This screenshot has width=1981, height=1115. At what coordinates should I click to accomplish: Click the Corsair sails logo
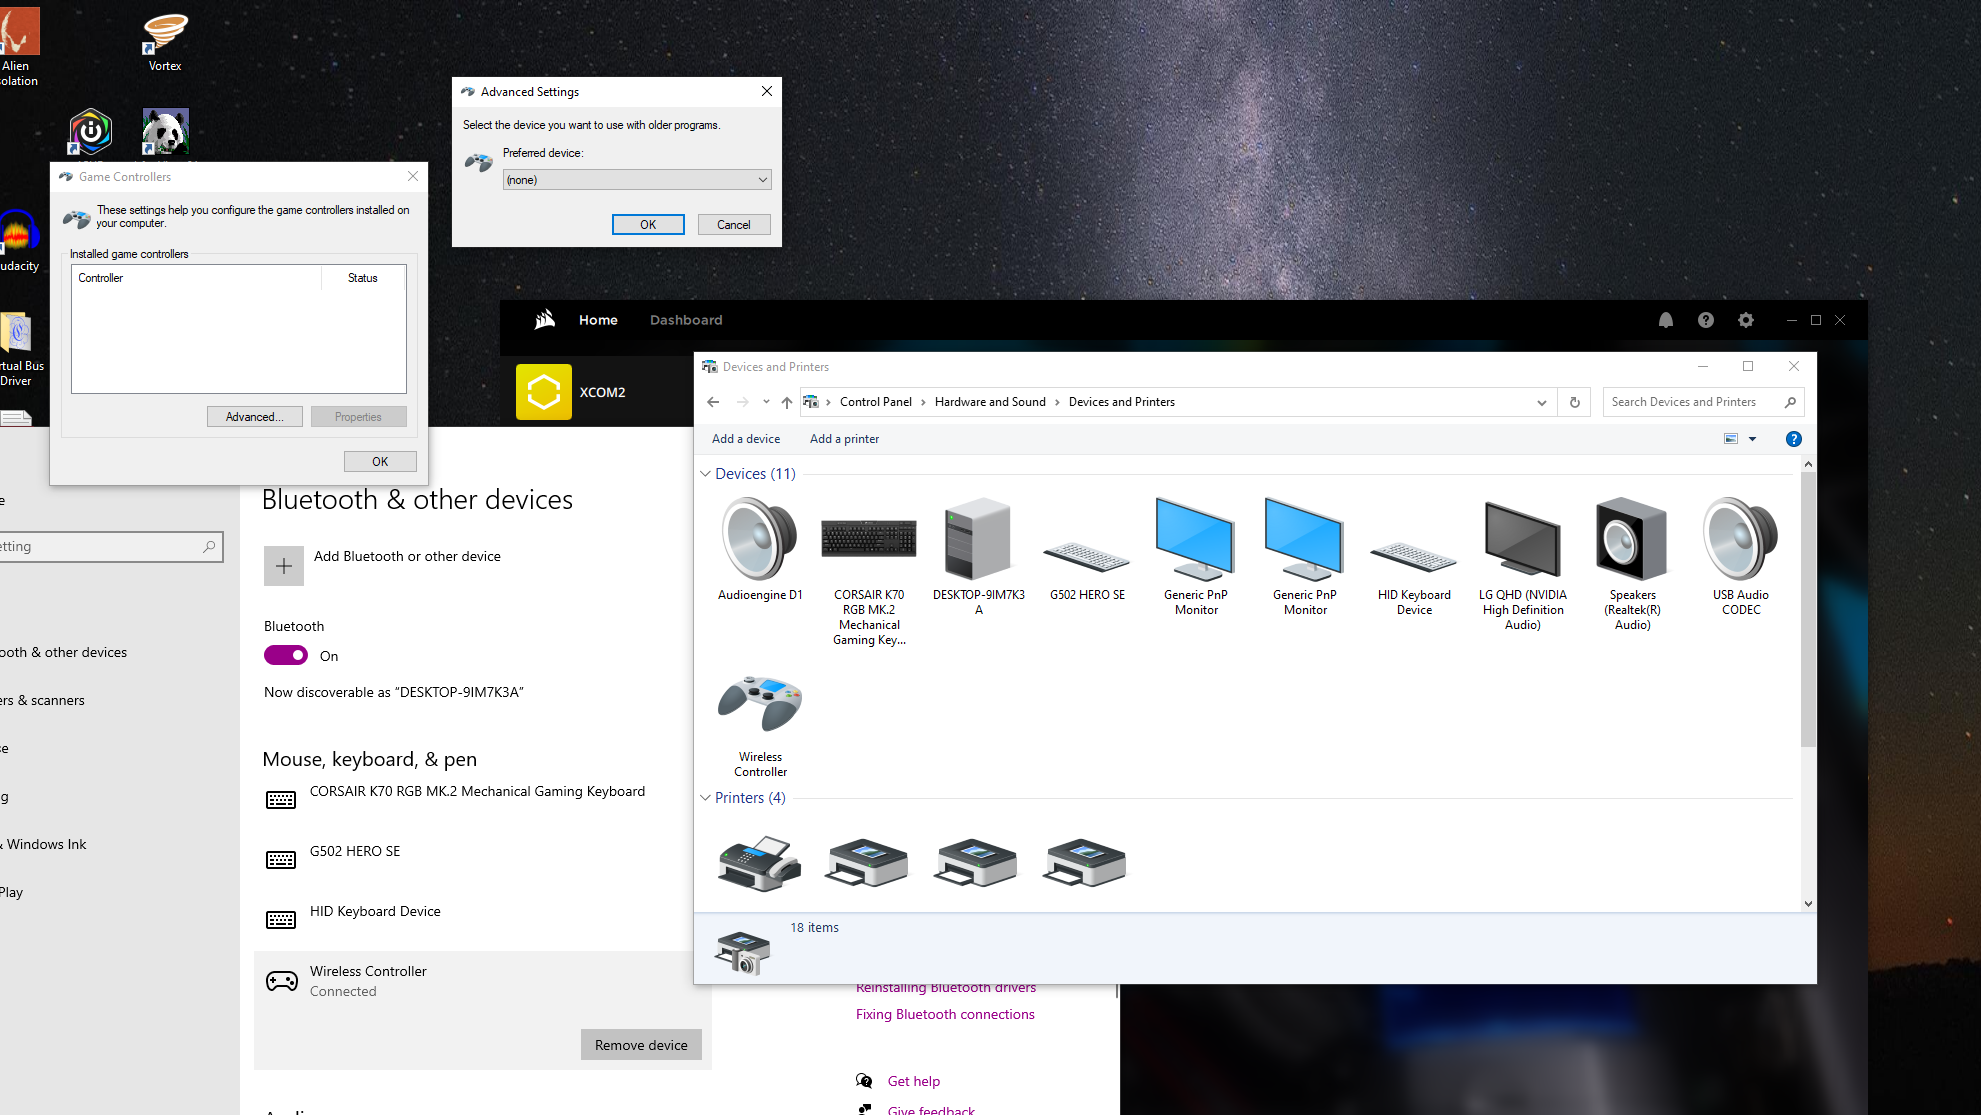[x=545, y=320]
